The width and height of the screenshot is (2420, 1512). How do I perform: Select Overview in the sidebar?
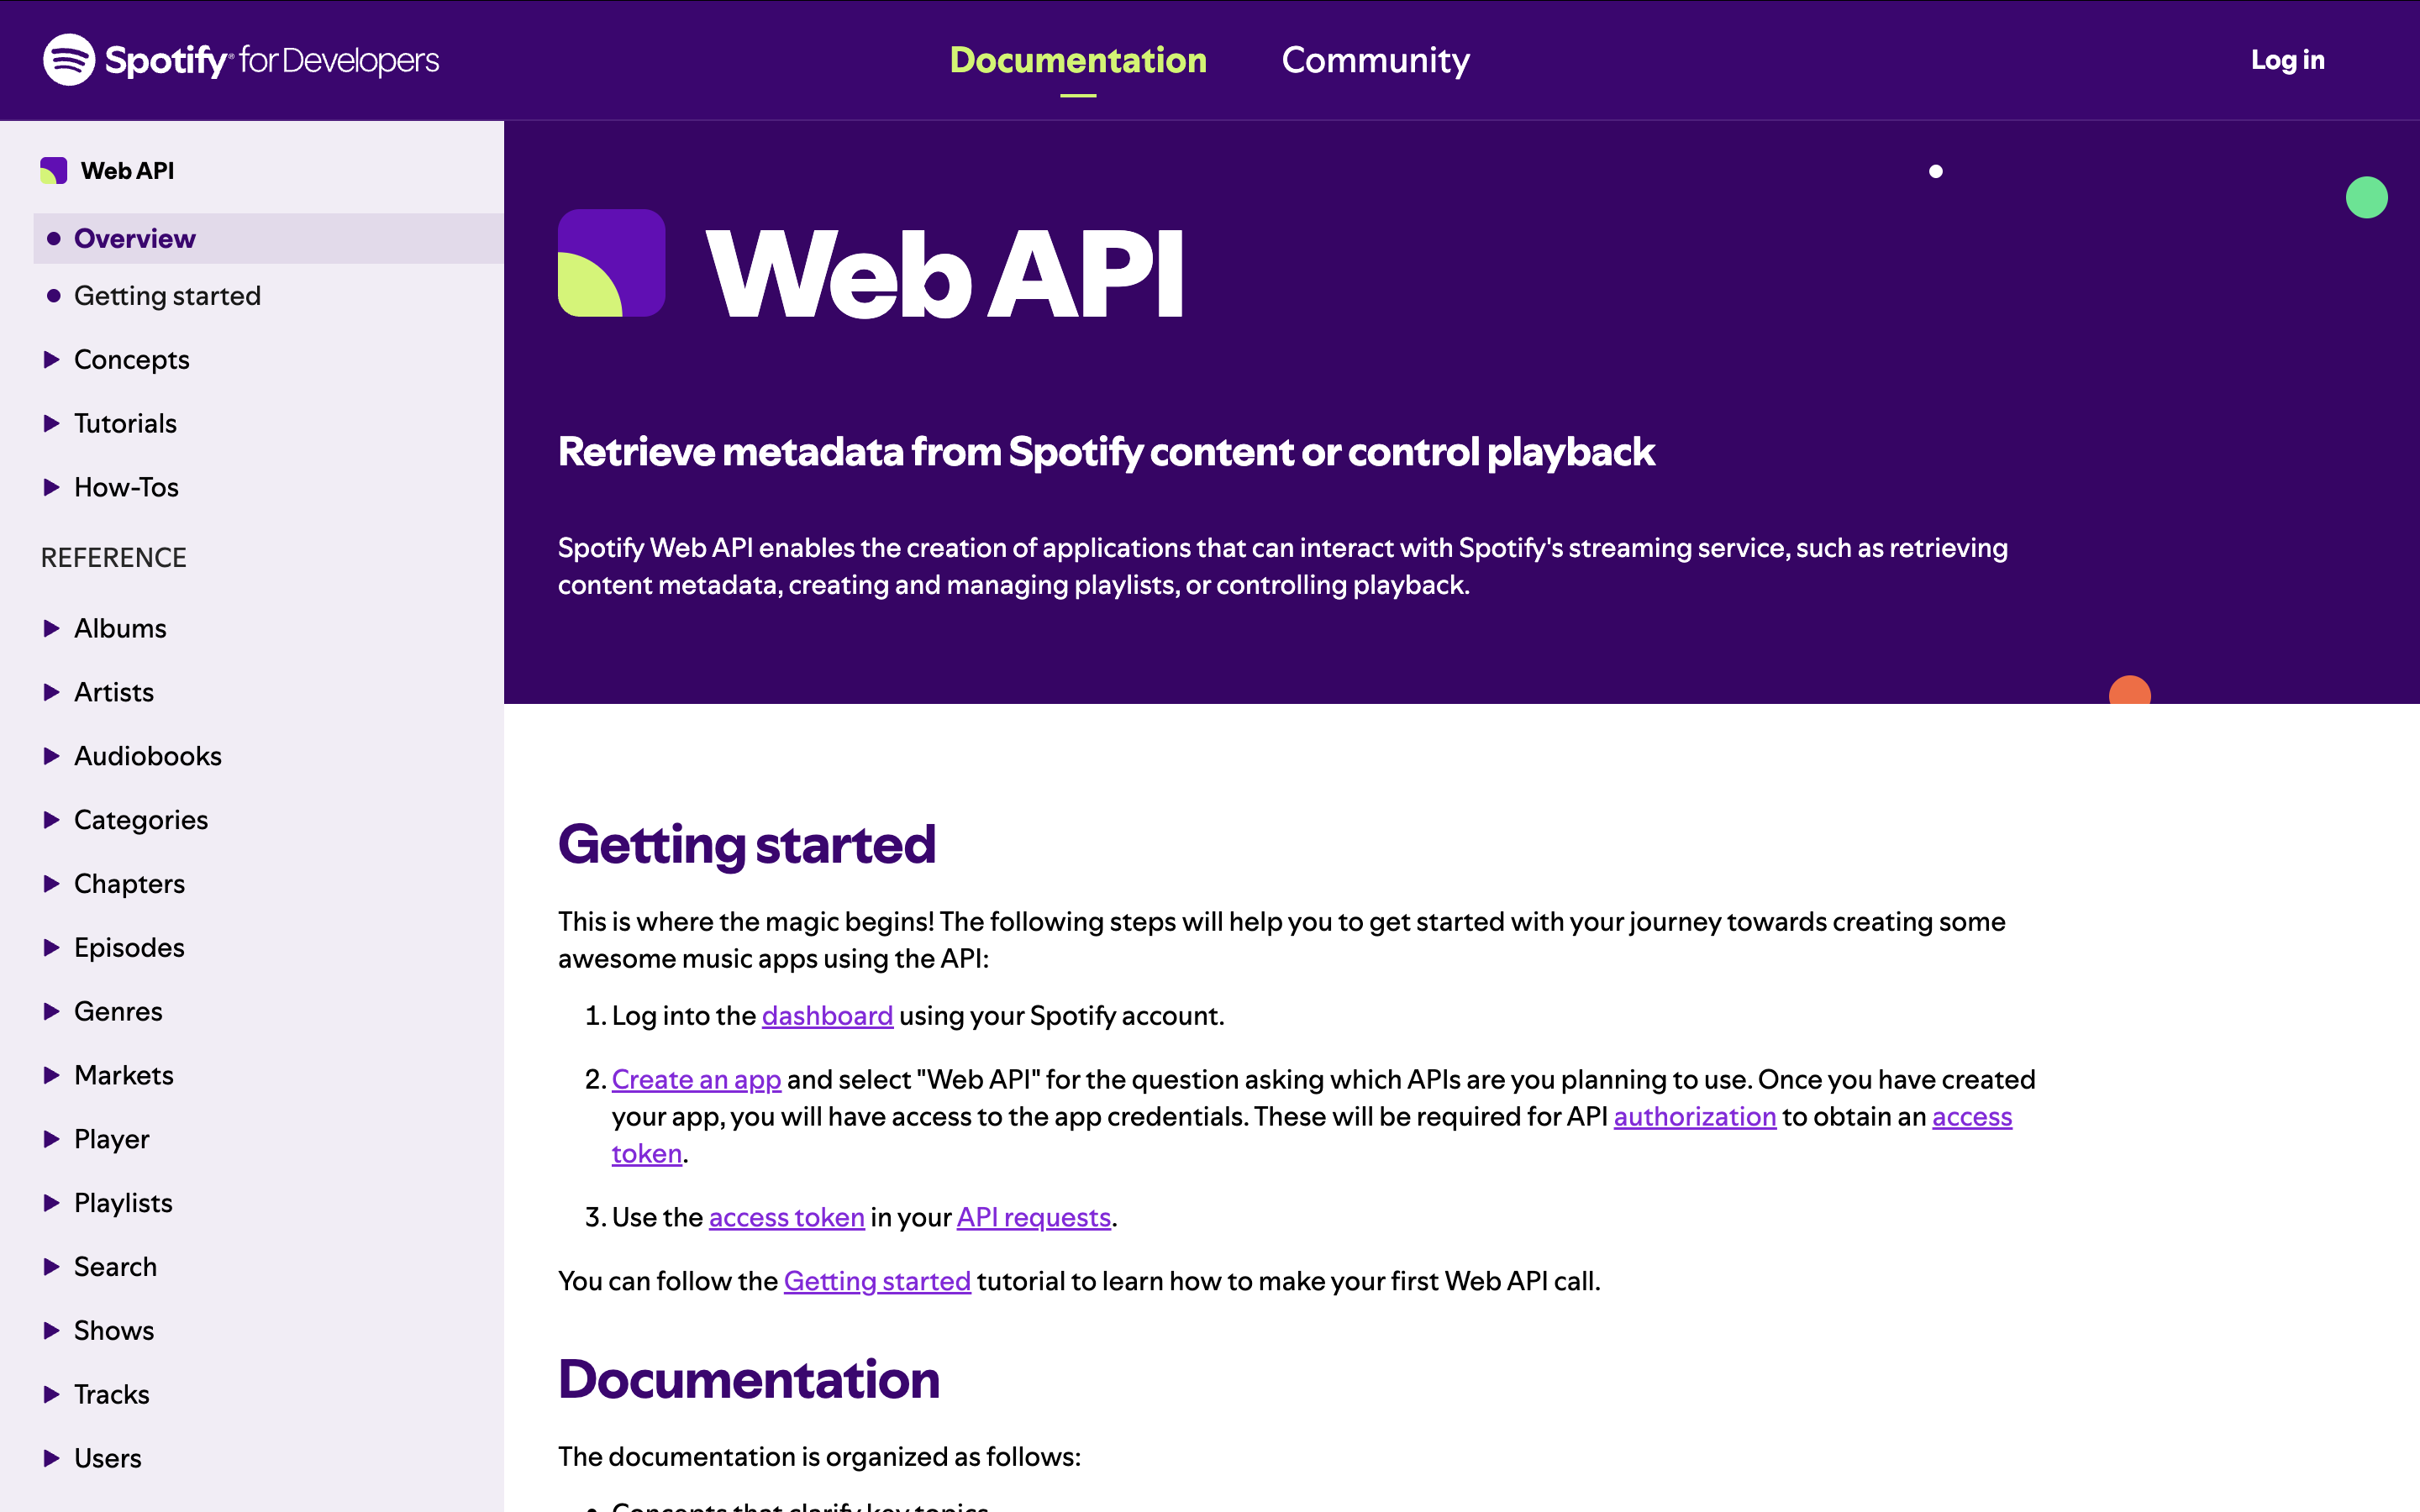pos(268,238)
